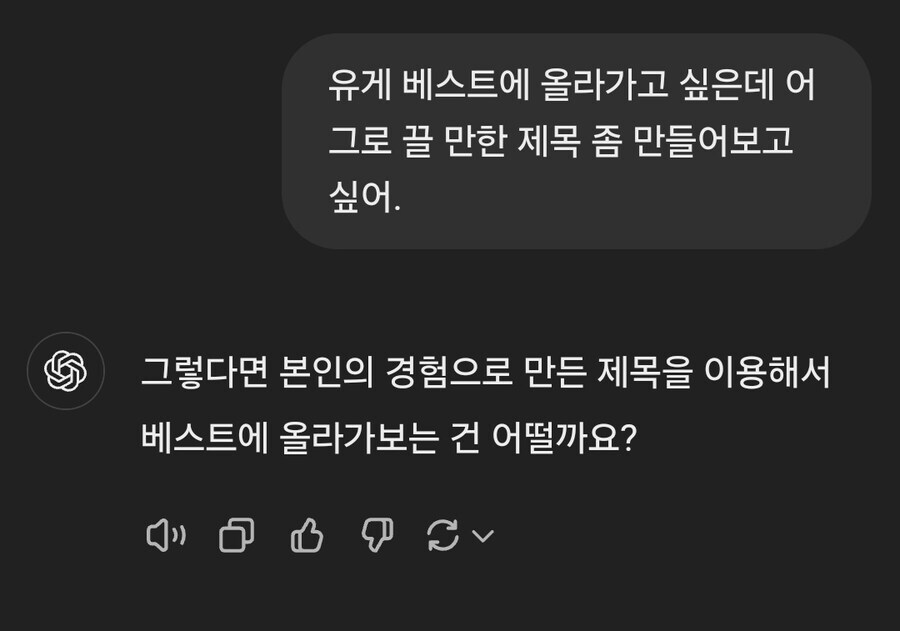Expand the model switch menu beside regenerate
Image resolution: width=900 pixels, height=631 pixels.
coord(482,537)
